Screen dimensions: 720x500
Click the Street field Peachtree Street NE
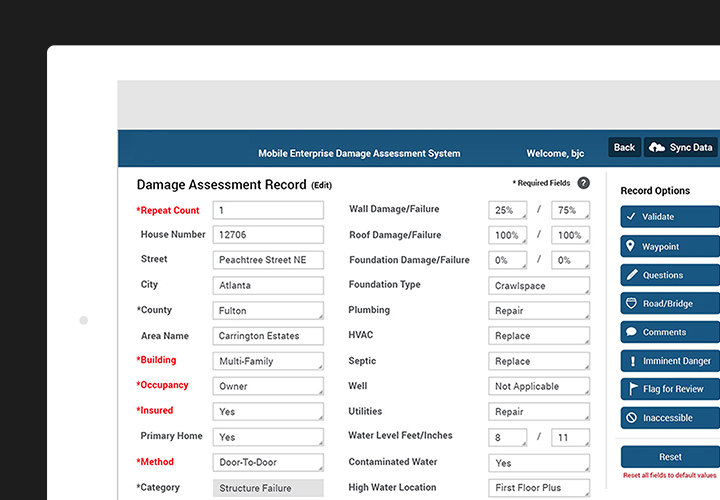pos(268,260)
